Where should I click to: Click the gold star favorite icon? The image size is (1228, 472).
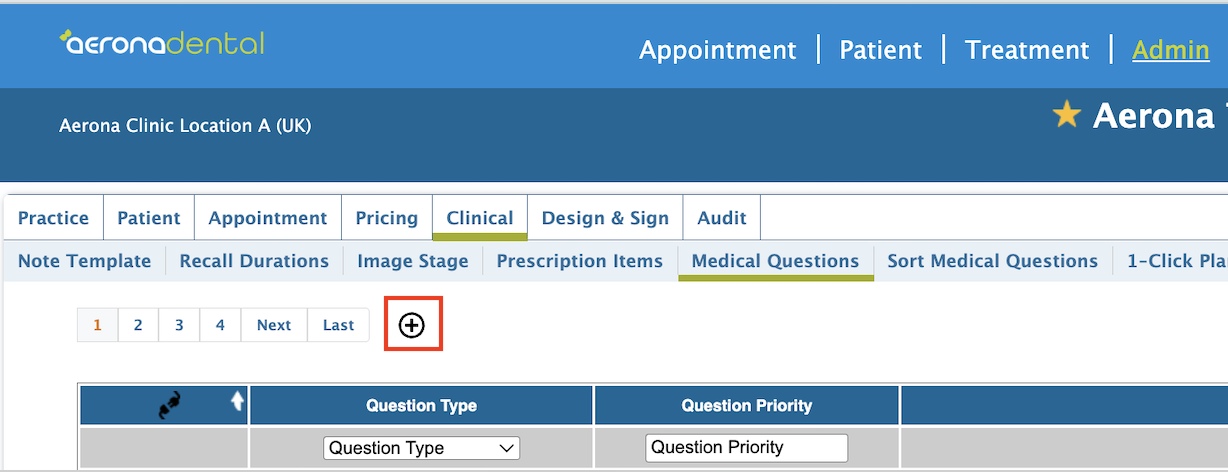[x=1067, y=115]
